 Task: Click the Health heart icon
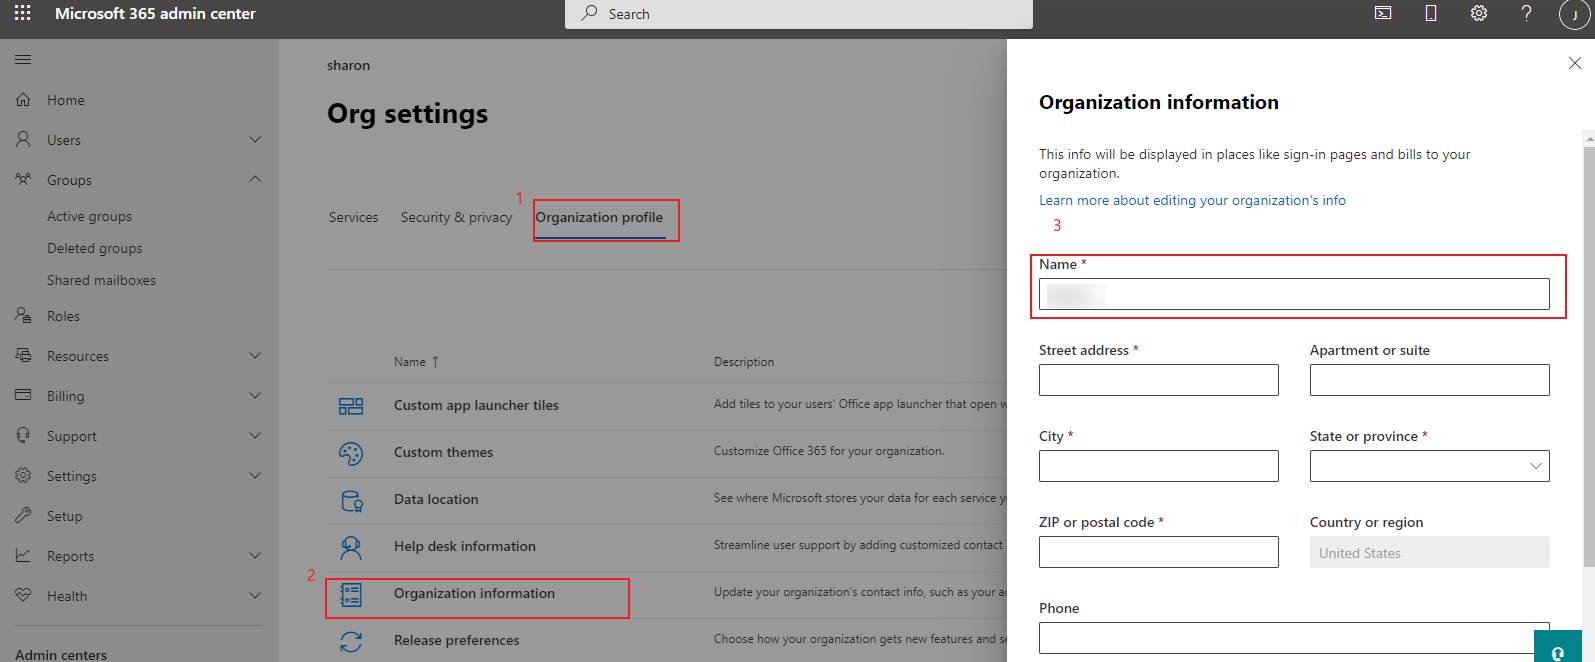23,596
